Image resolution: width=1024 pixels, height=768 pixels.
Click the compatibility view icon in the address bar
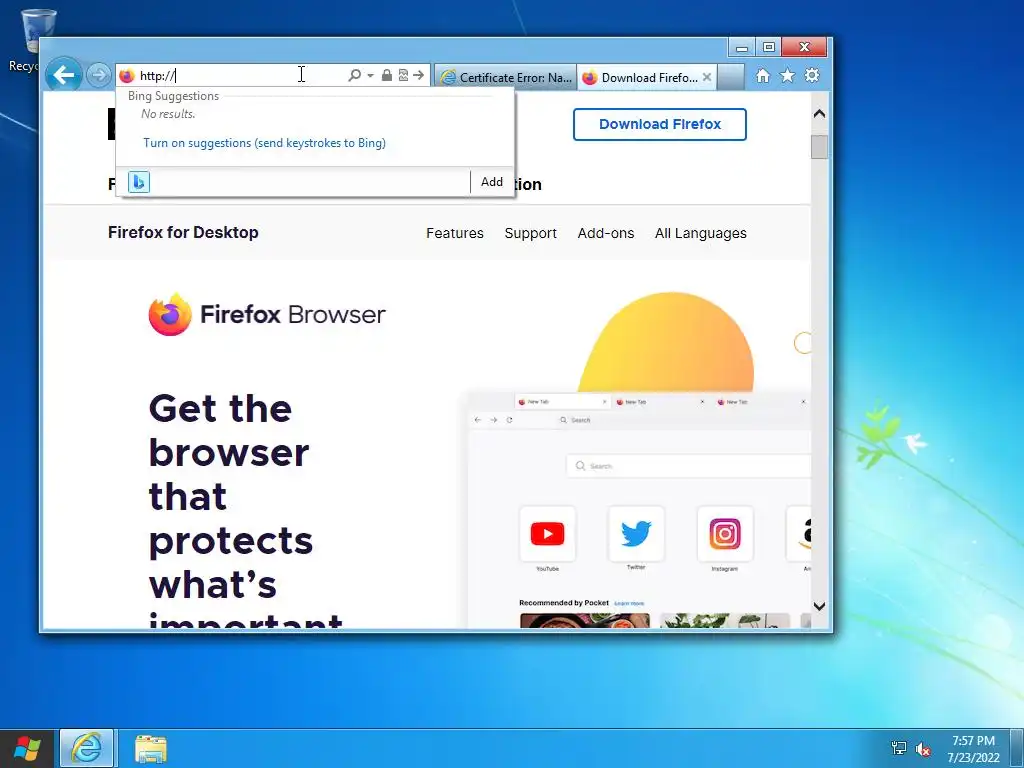tap(403, 75)
